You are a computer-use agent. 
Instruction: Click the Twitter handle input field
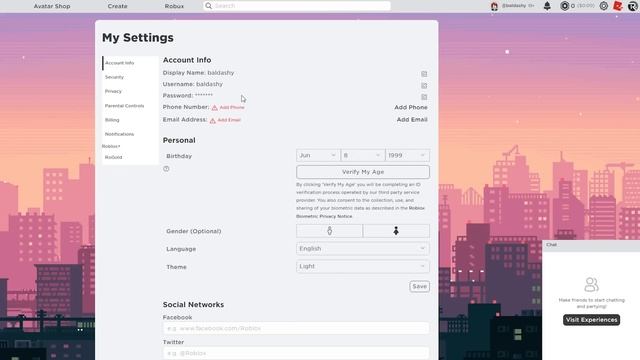click(296, 353)
